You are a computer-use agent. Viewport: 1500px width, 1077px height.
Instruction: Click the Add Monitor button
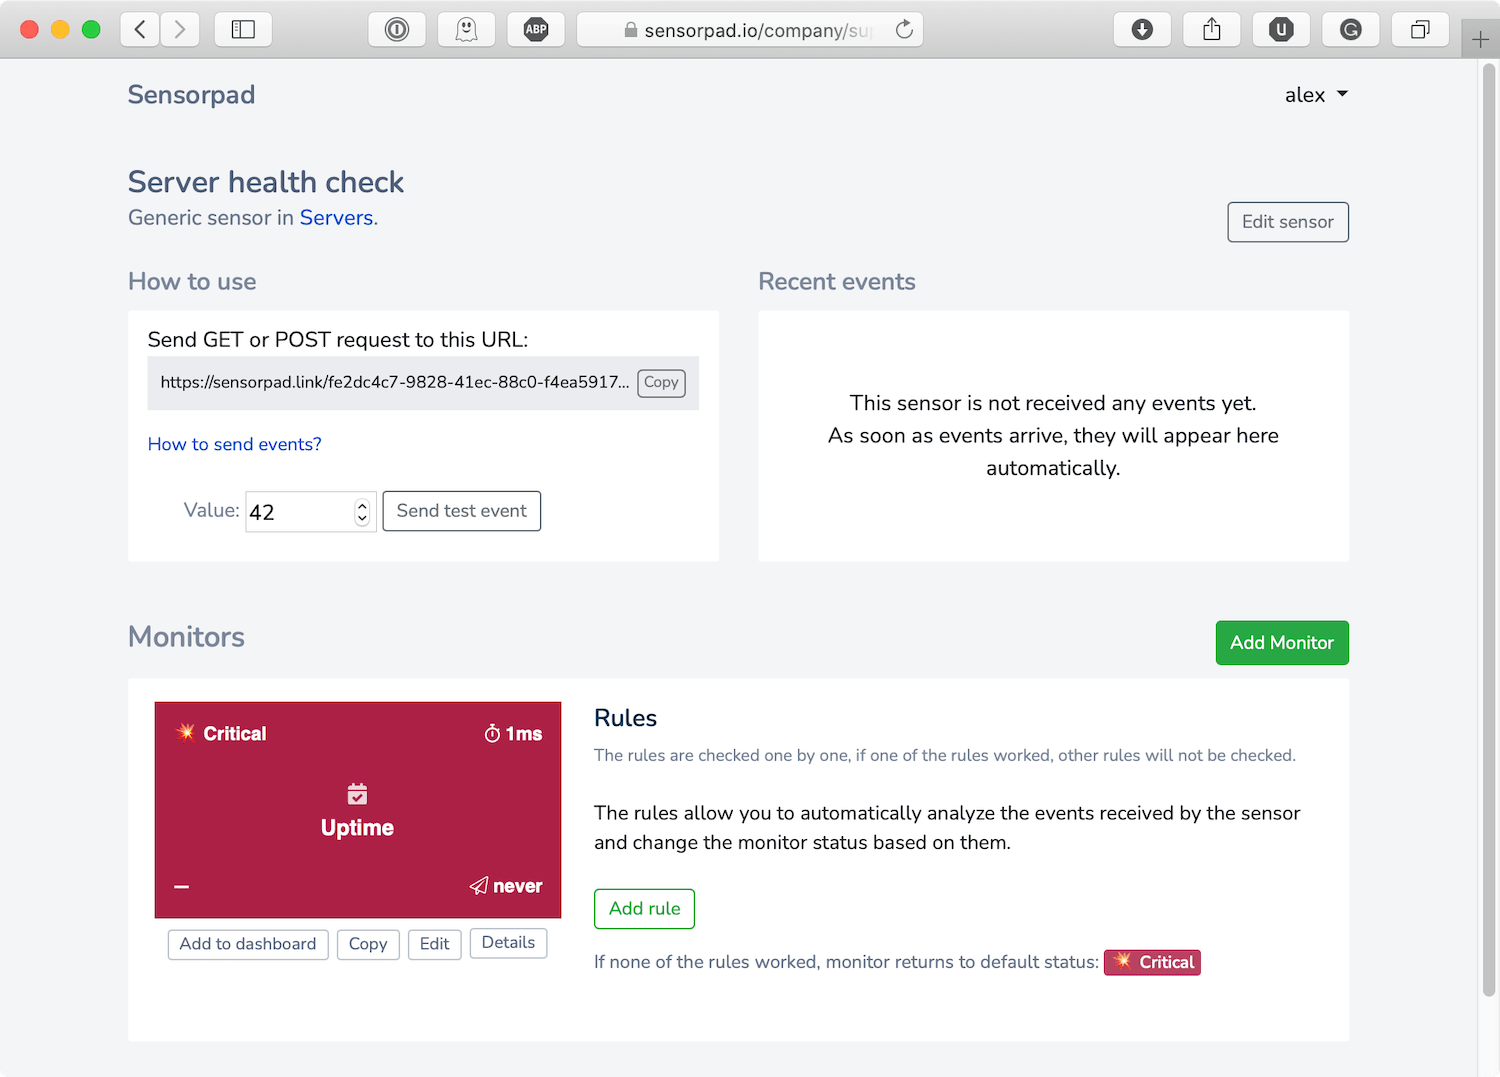point(1282,643)
